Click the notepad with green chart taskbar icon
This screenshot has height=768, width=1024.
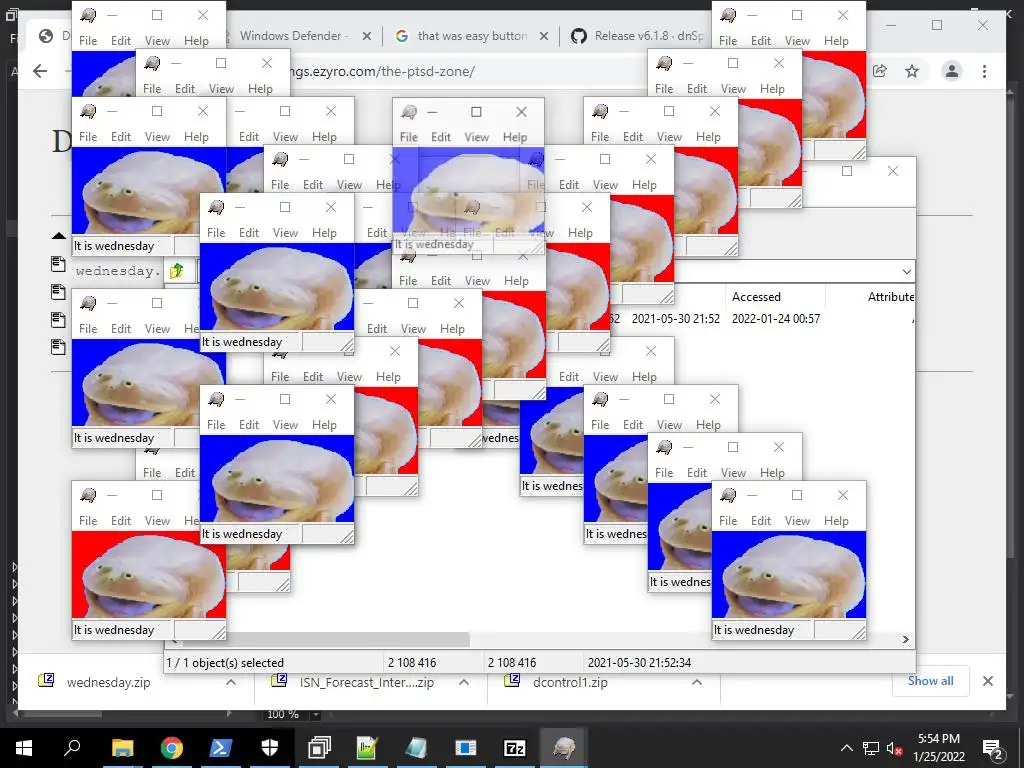coord(368,748)
